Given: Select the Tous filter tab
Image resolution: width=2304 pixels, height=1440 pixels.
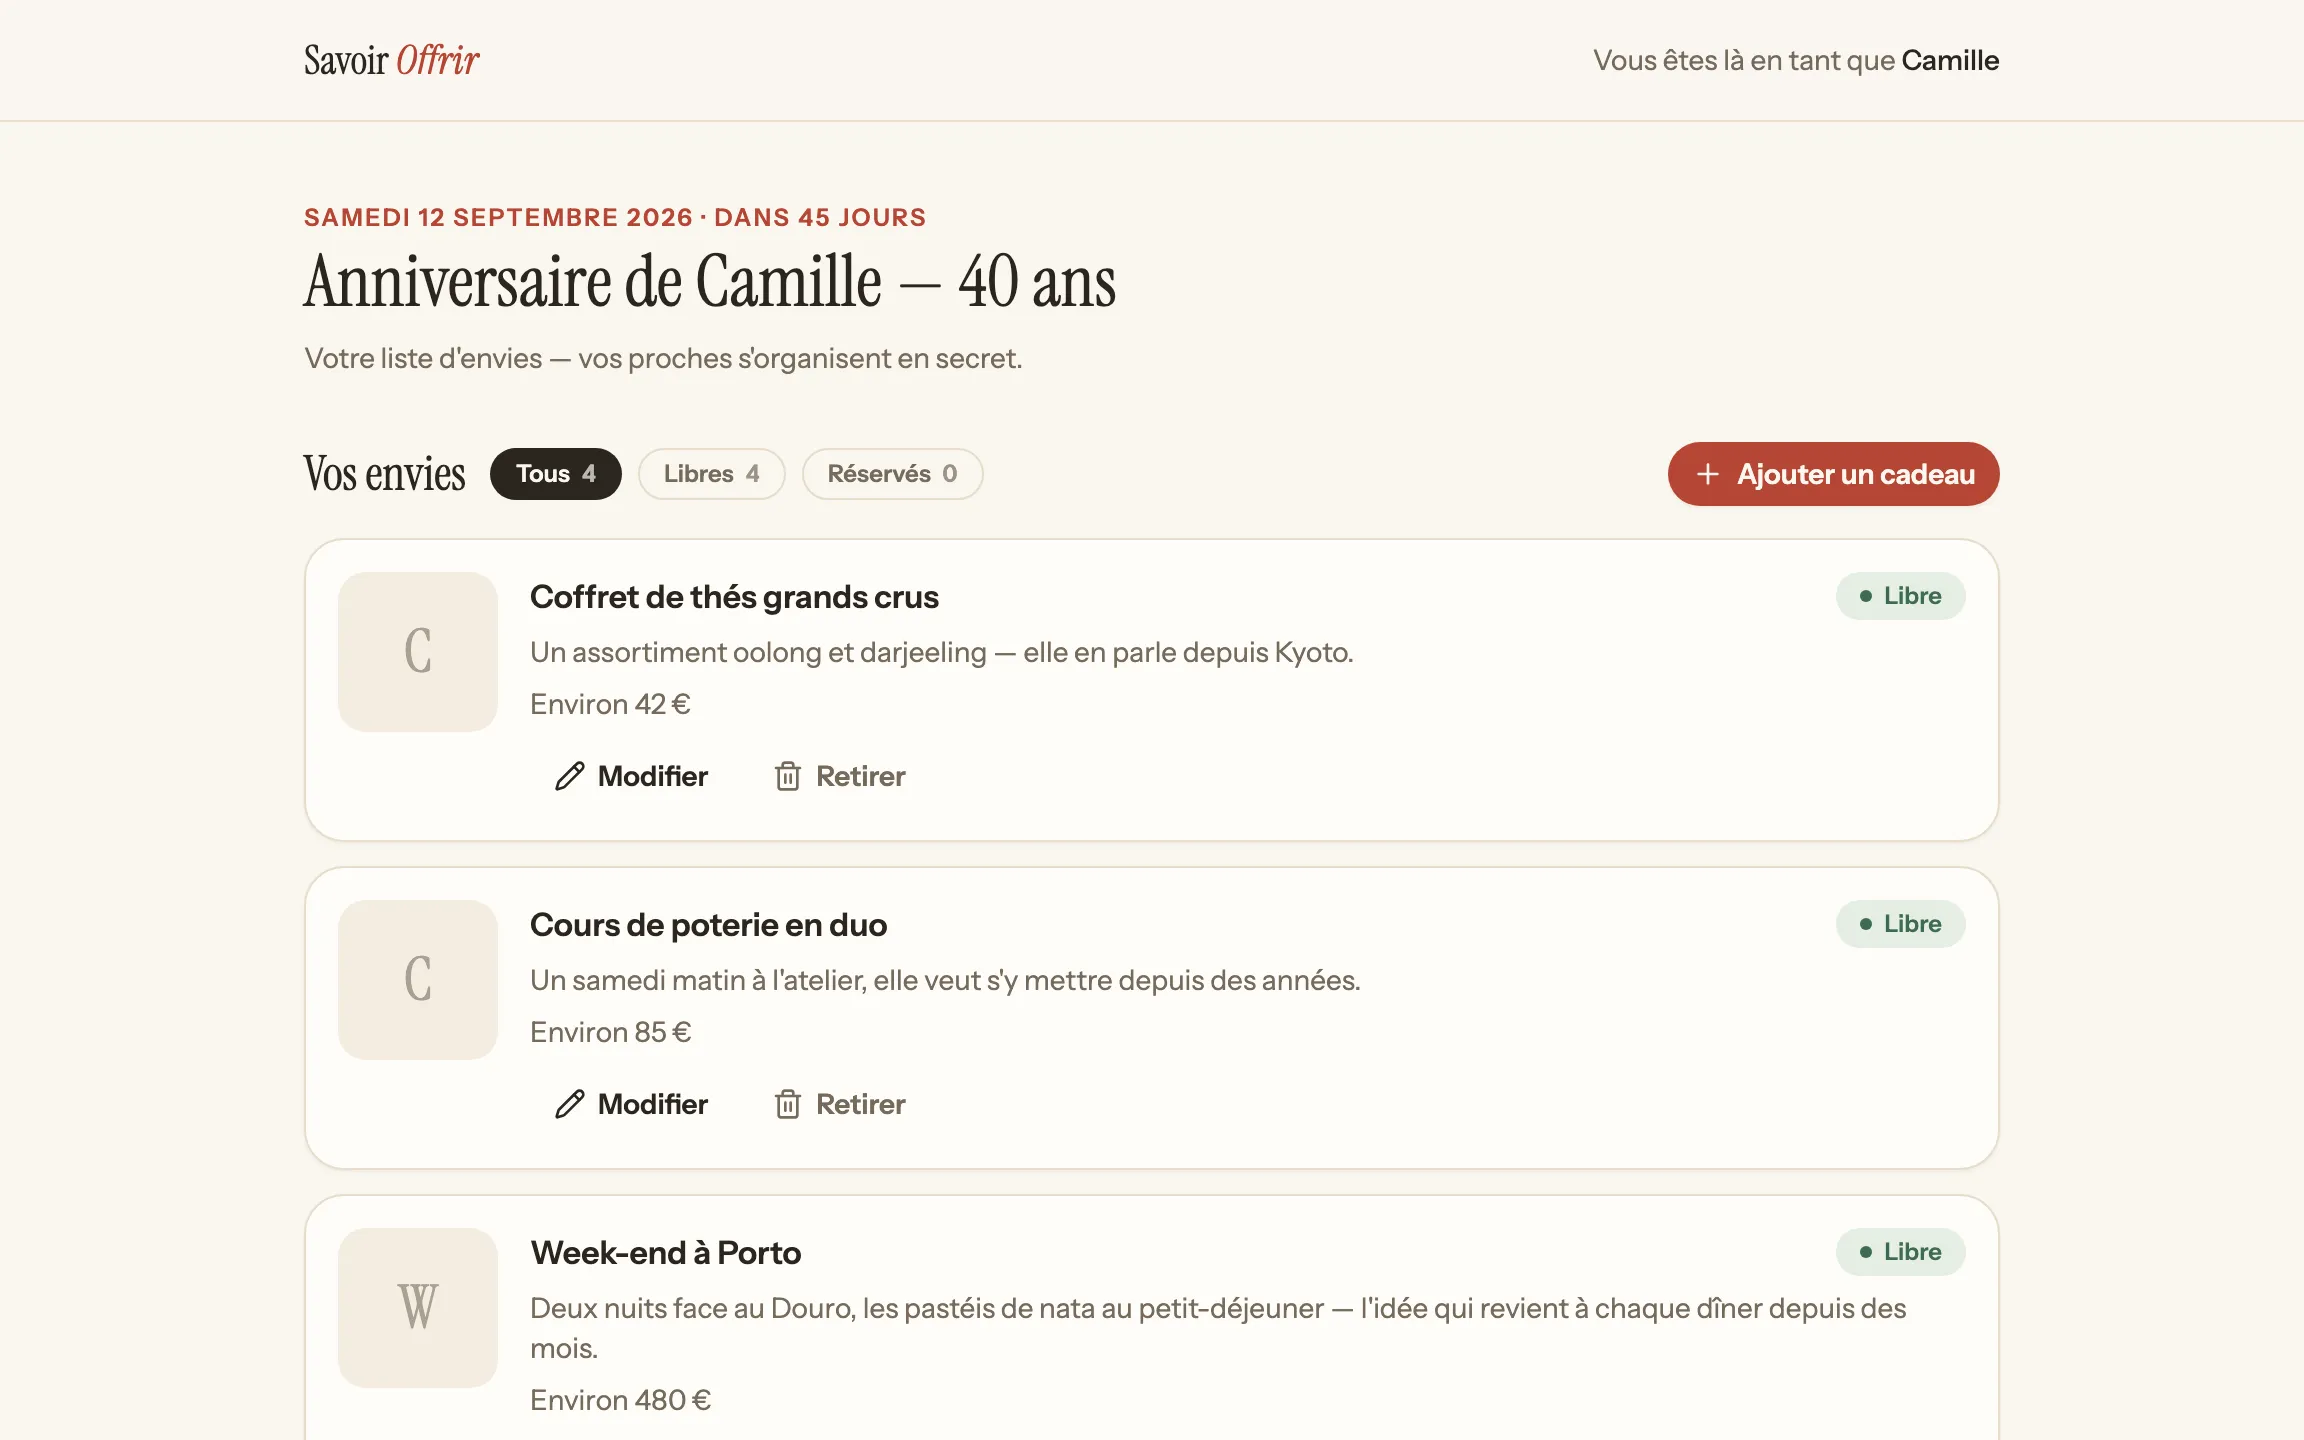Looking at the screenshot, I should coord(556,474).
